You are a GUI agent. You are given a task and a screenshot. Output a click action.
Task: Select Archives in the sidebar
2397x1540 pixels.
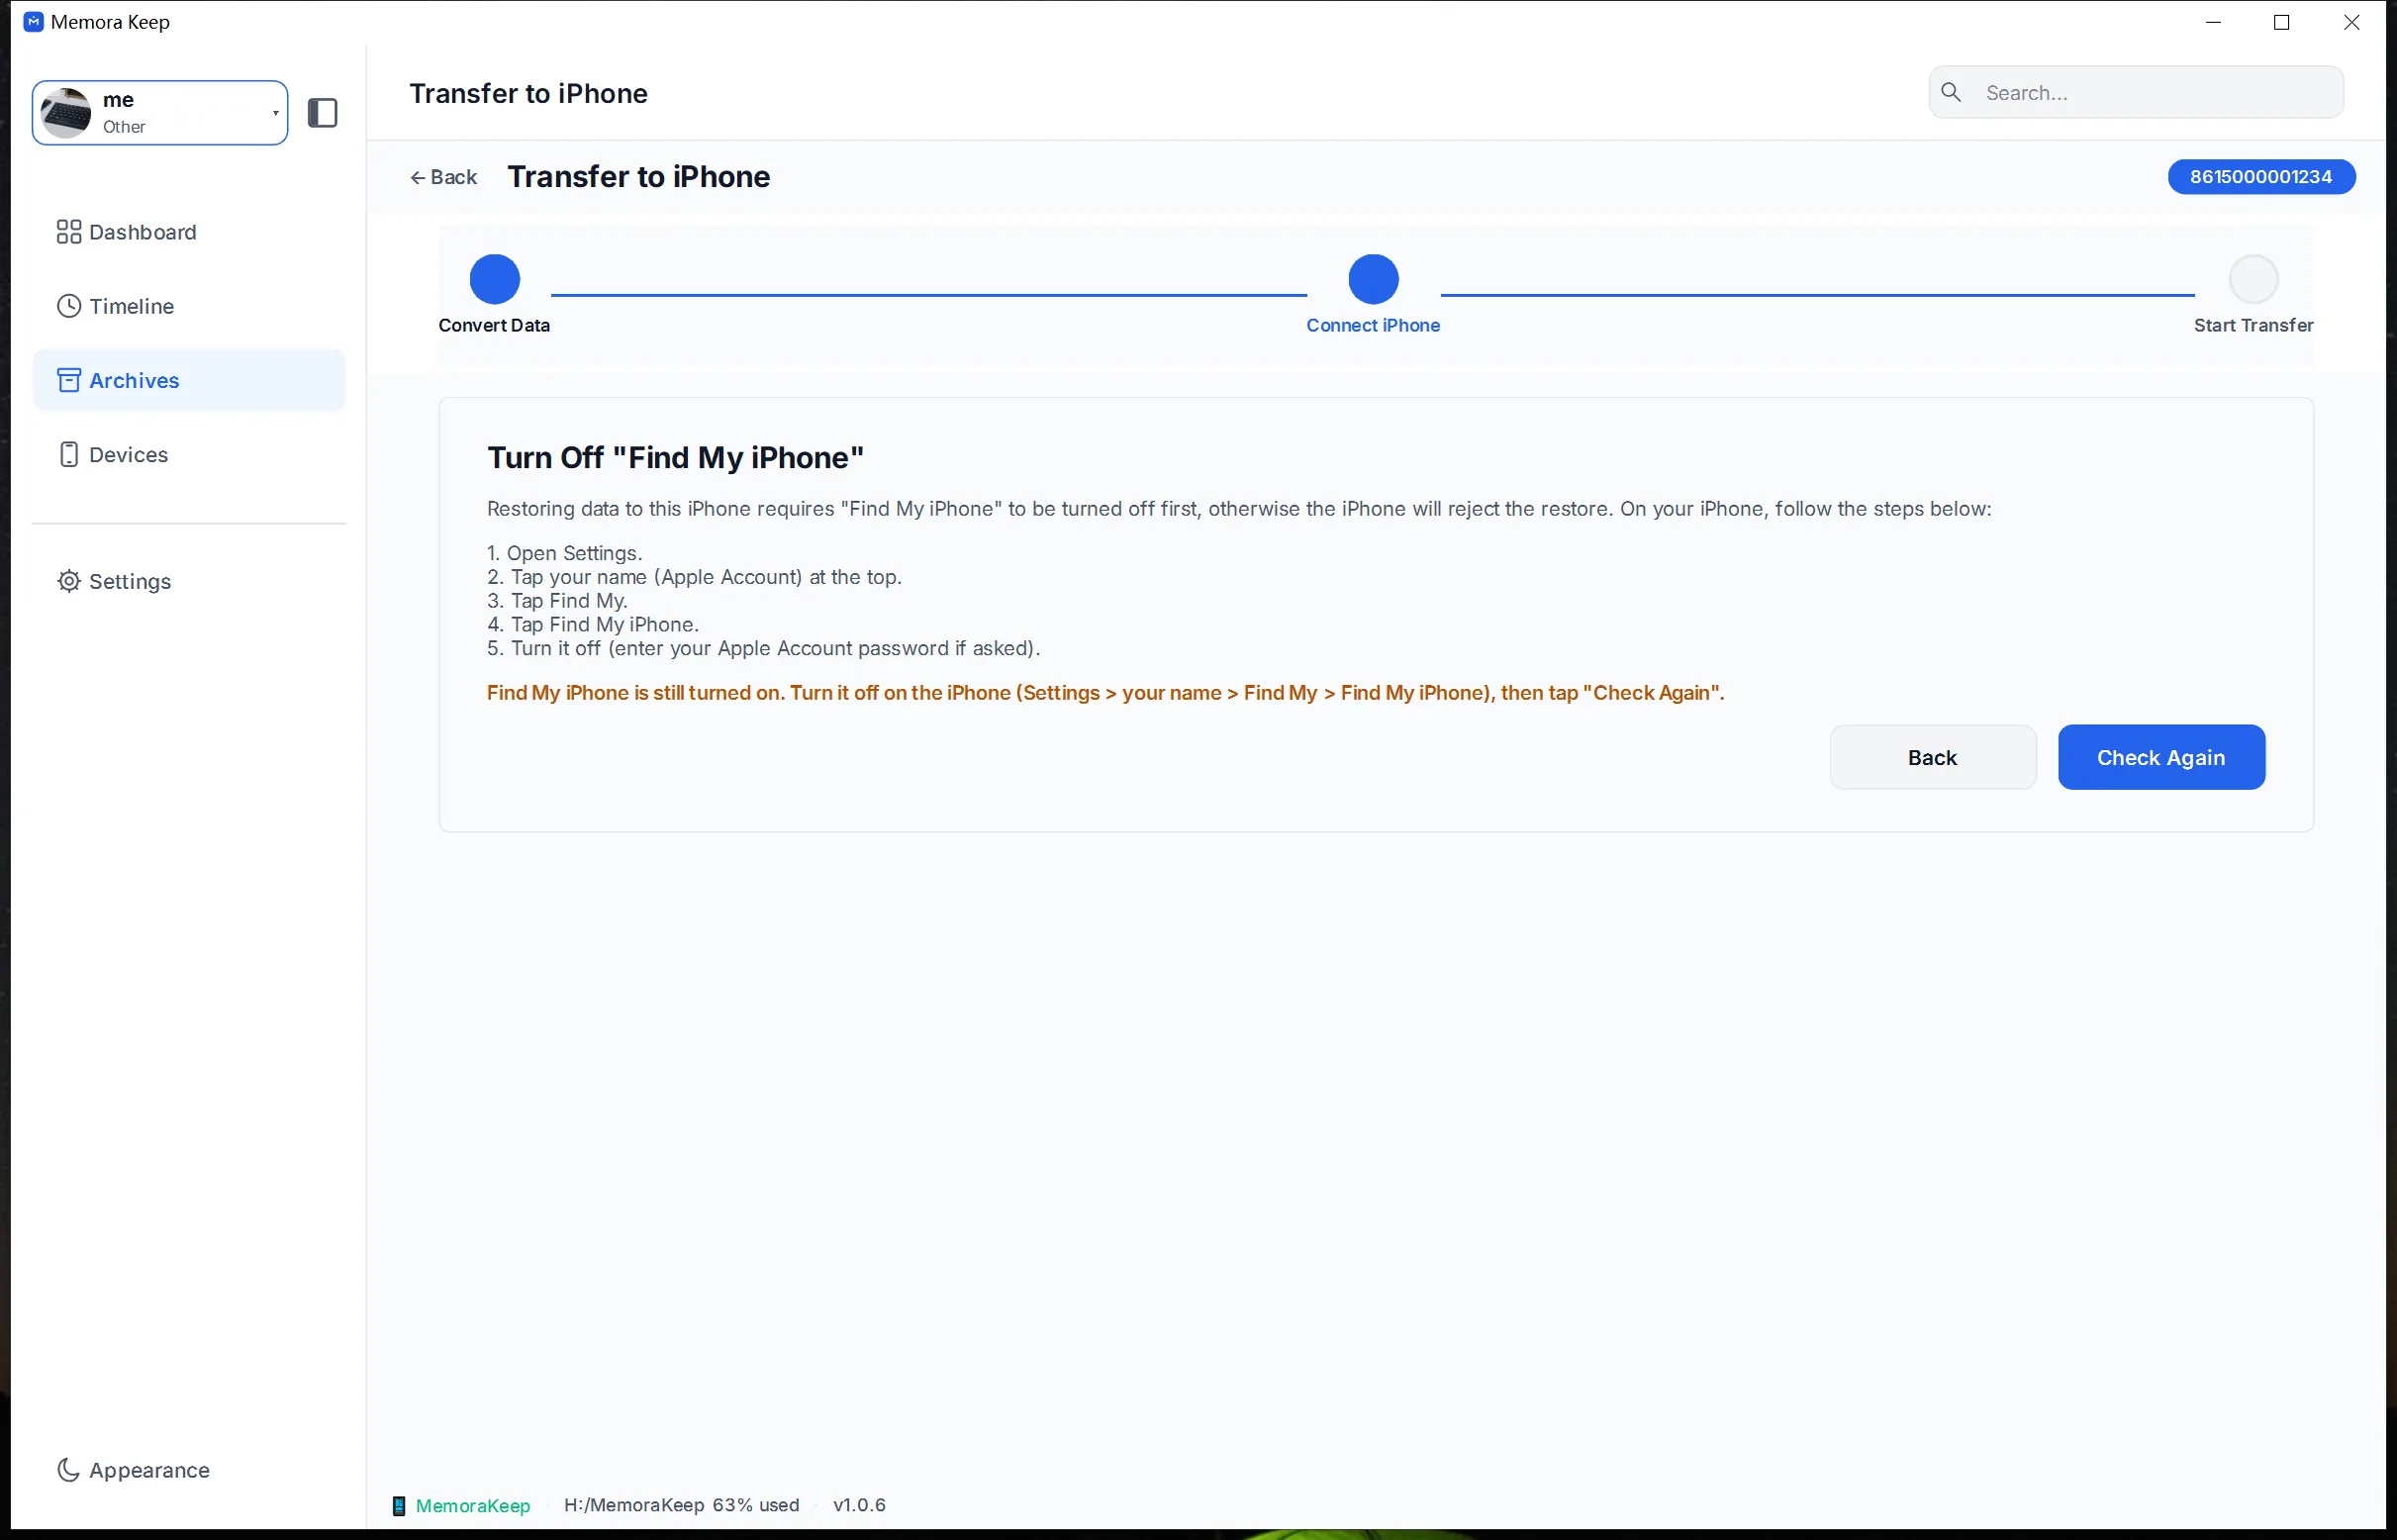click(188, 380)
